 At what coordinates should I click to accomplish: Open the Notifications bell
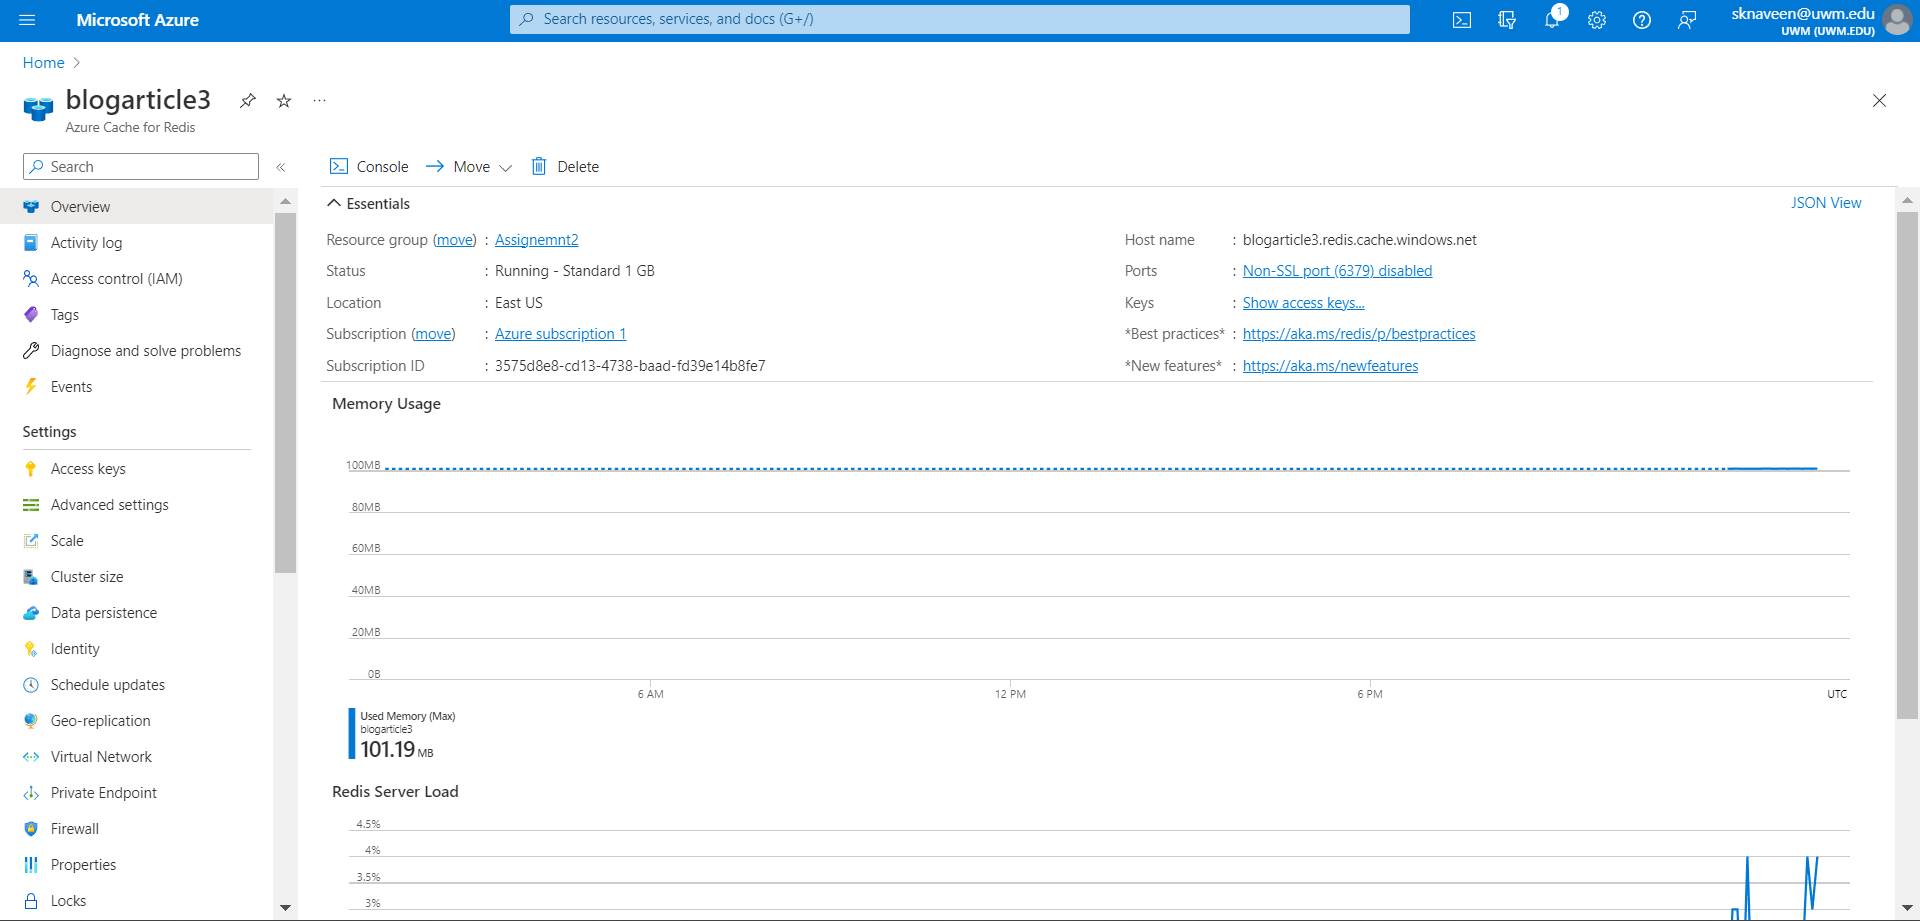(1551, 19)
